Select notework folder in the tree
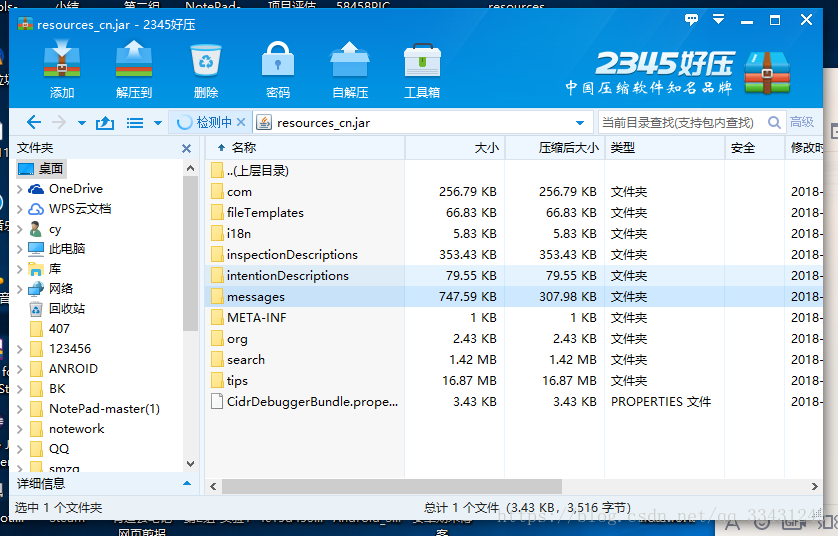 coord(66,429)
